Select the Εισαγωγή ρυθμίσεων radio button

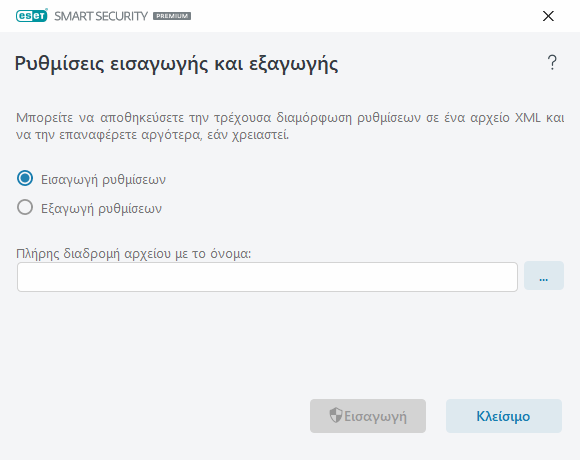(x=25, y=179)
